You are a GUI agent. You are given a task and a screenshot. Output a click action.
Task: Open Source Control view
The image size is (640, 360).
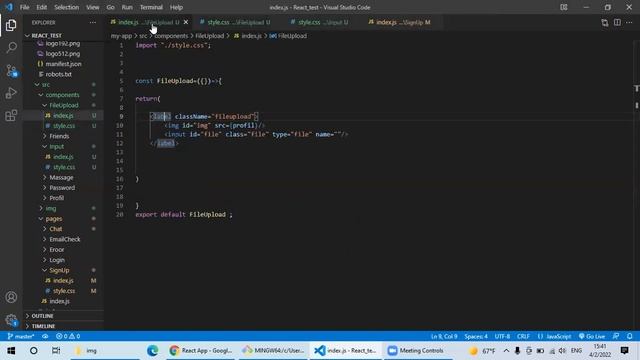pyautogui.click(x=11, y=71)
